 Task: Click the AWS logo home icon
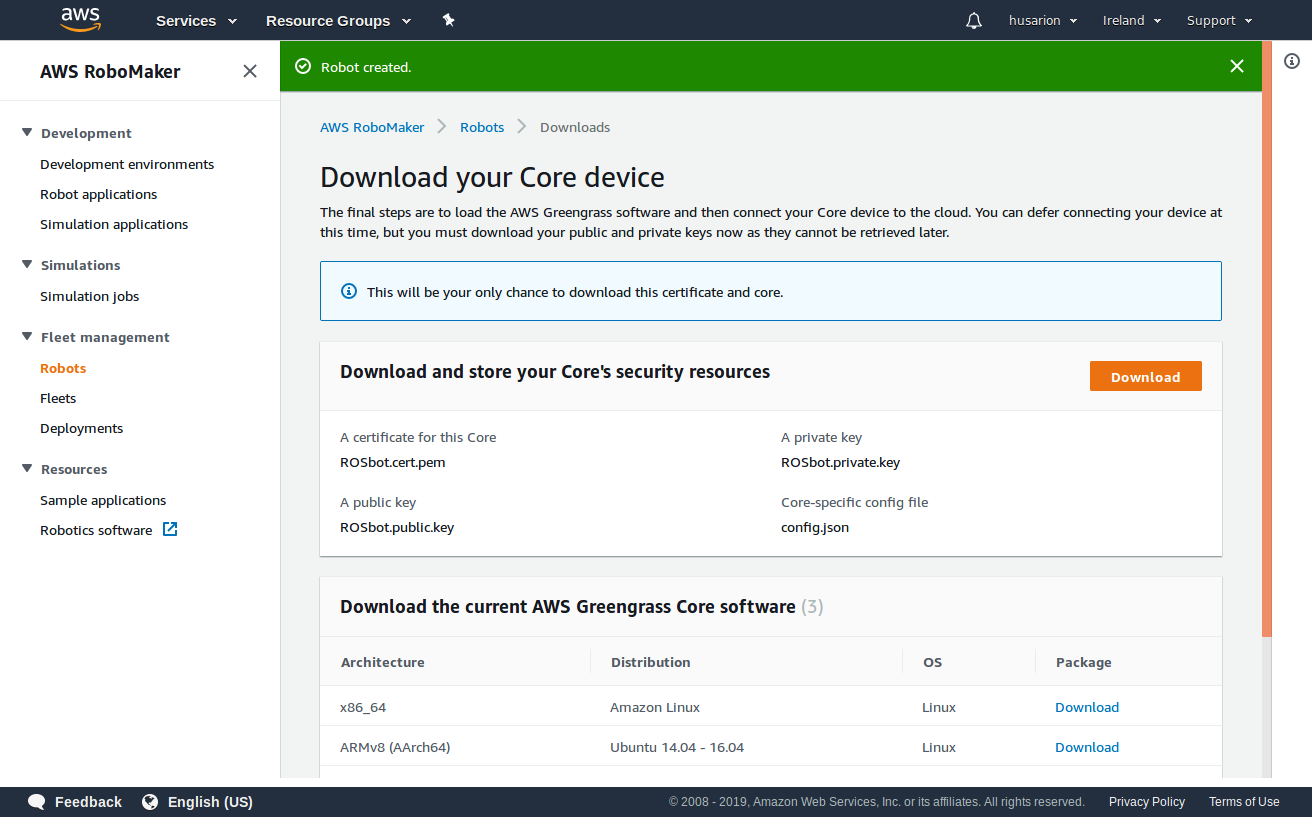coord(80,19)
